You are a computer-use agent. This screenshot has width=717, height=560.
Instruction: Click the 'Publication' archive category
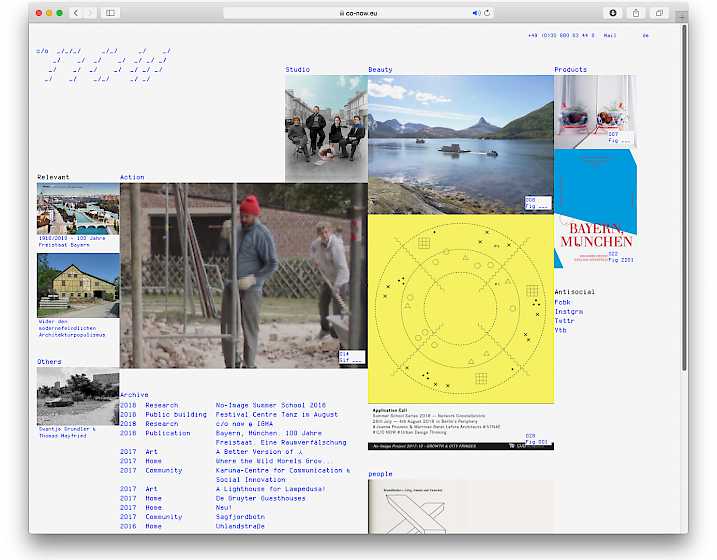pos(168,433)
